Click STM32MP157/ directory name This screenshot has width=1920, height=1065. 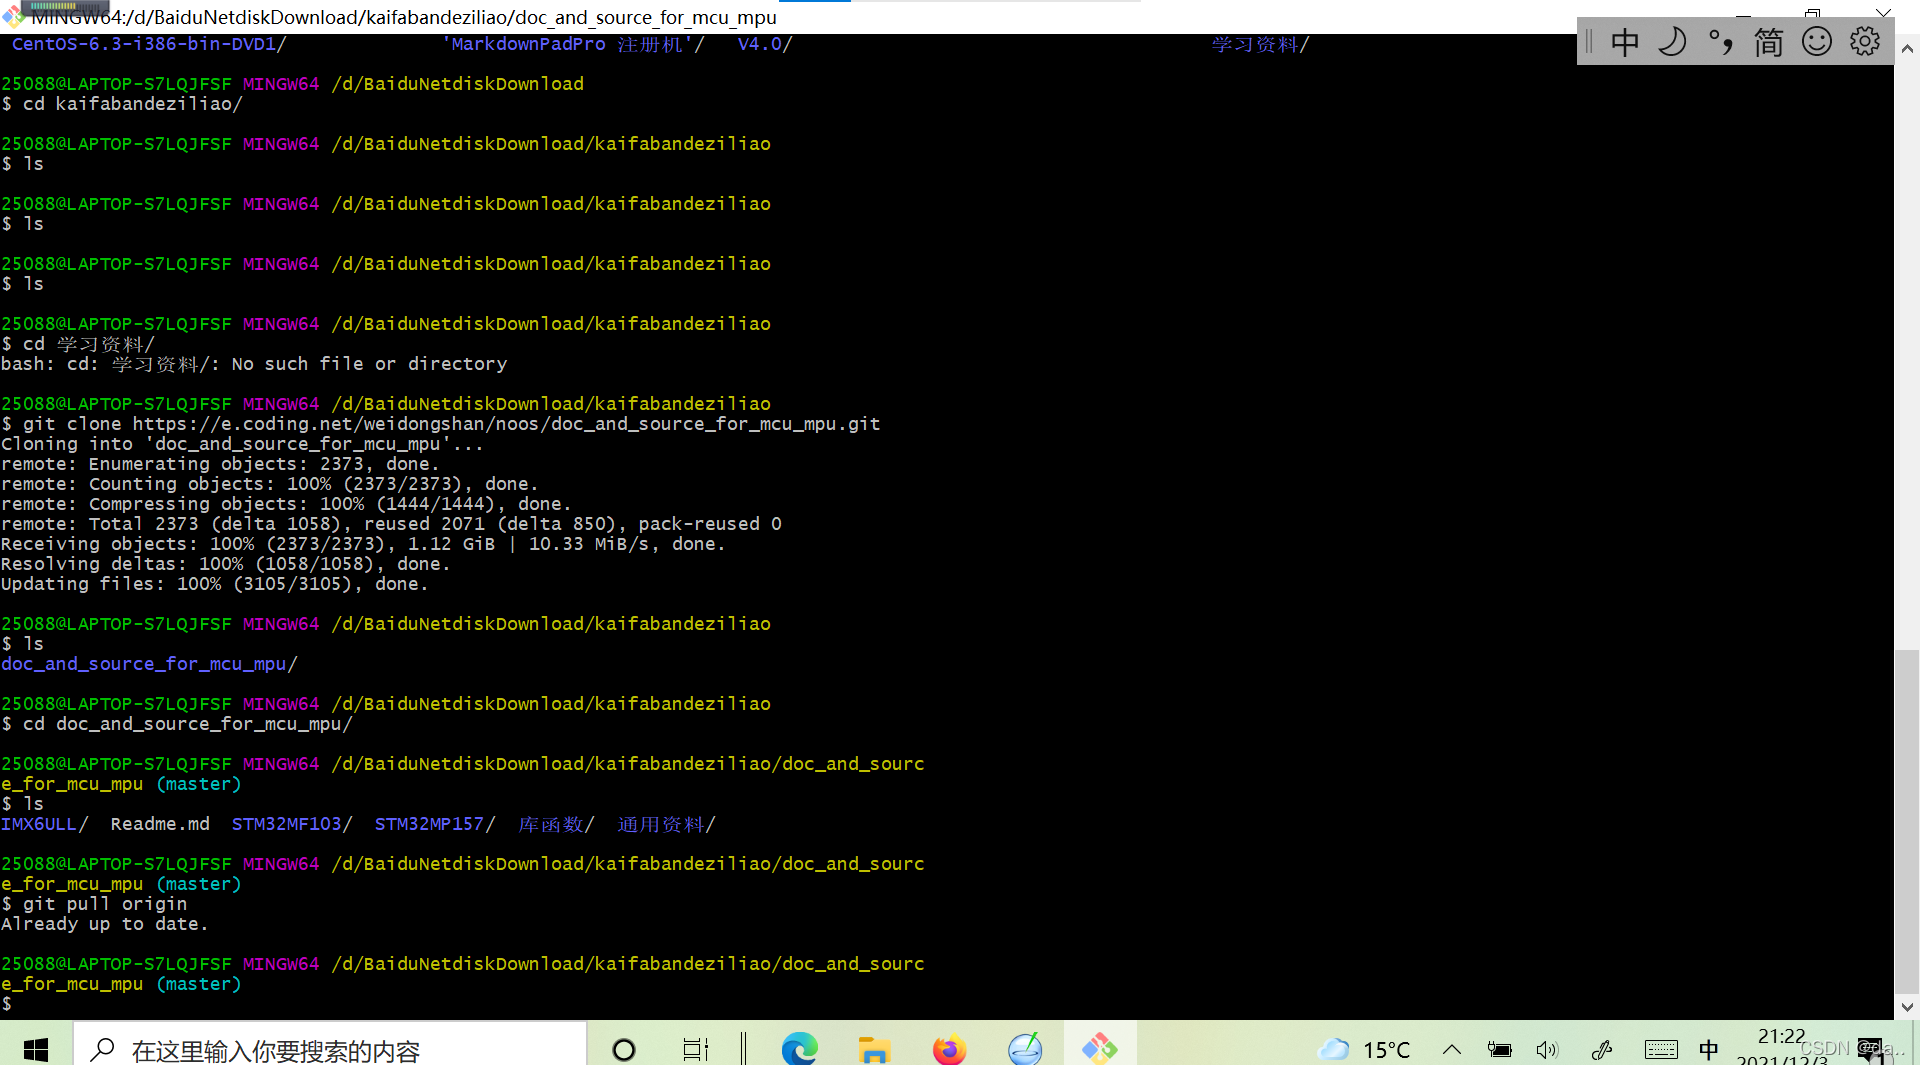[435, 824]
